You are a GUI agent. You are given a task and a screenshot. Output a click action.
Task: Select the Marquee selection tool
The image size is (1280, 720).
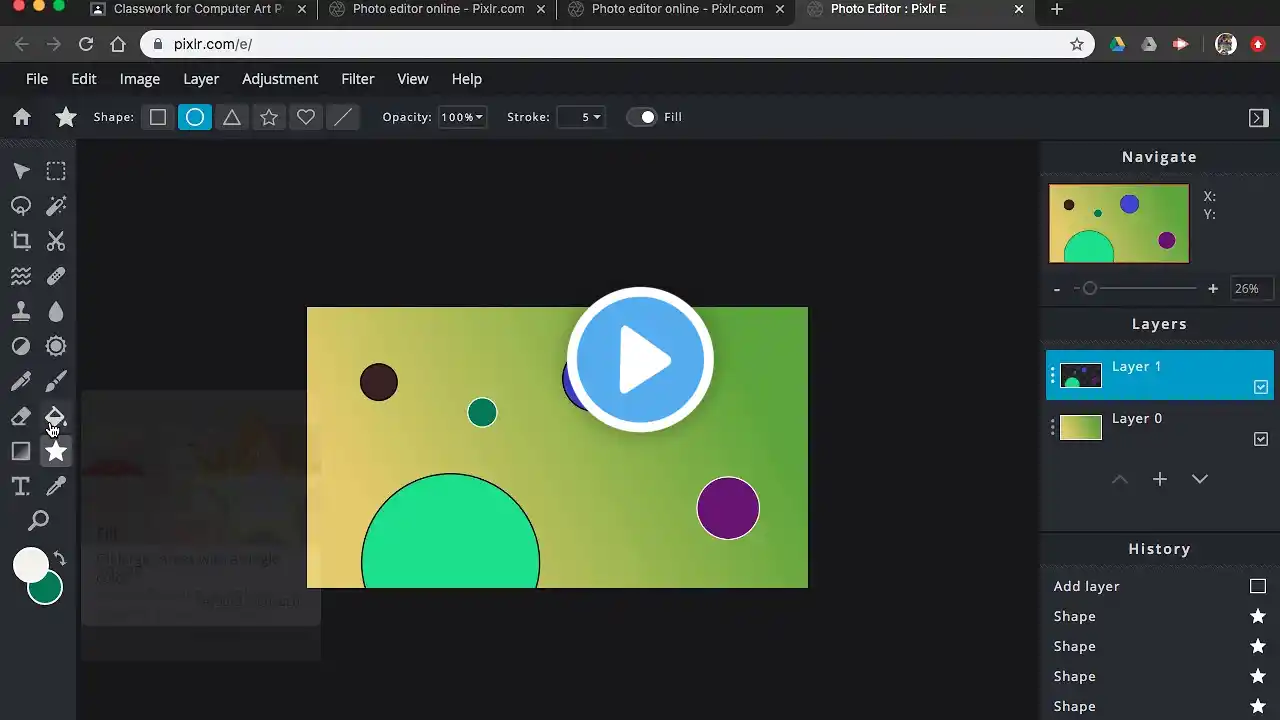pyautogui.click(x=56, y=172)
